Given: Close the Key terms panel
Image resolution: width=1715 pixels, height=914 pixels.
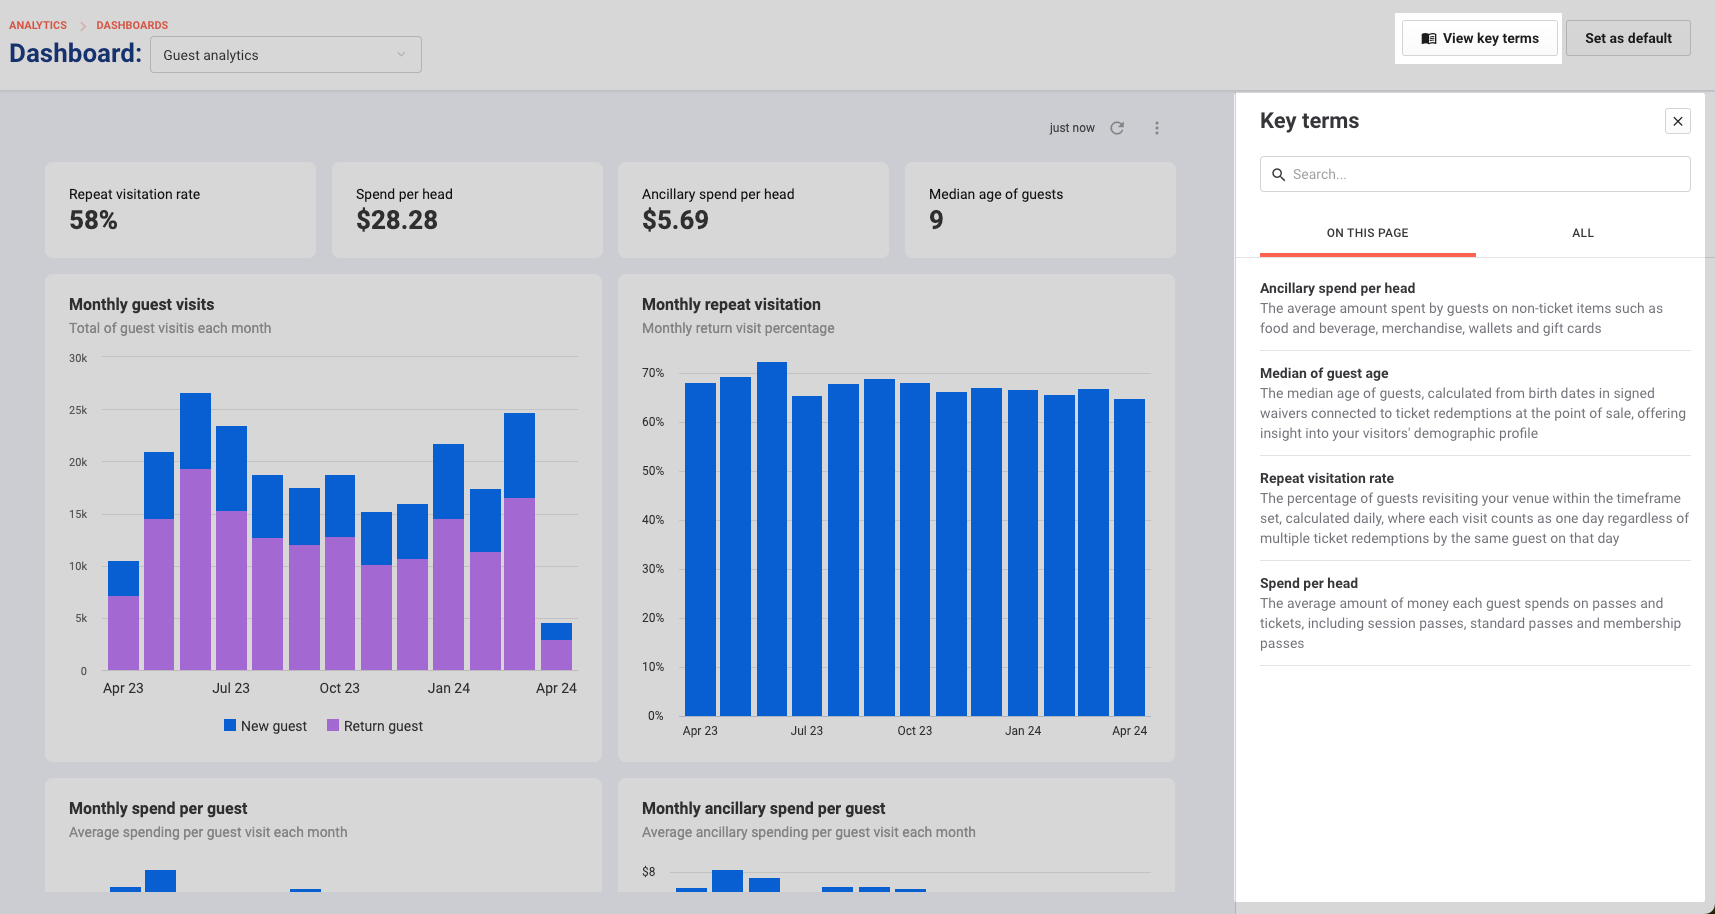Looking at the screenshot, I should 1678,121.
